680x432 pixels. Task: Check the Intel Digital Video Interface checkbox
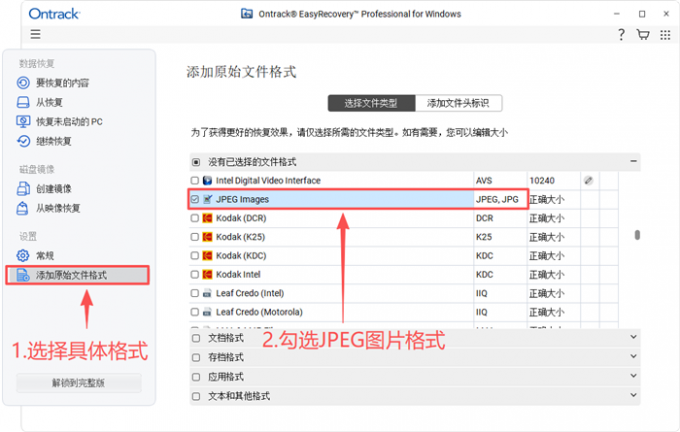click(x=195, y=180)
